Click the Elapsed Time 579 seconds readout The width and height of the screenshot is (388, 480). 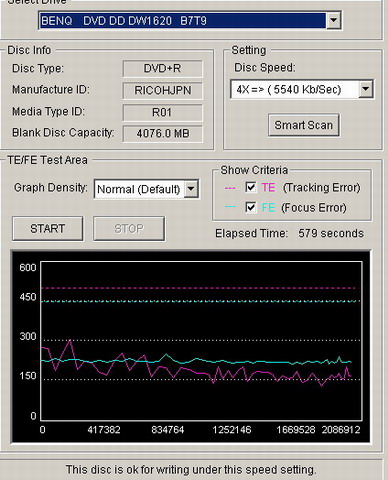[x=289, y=233]
